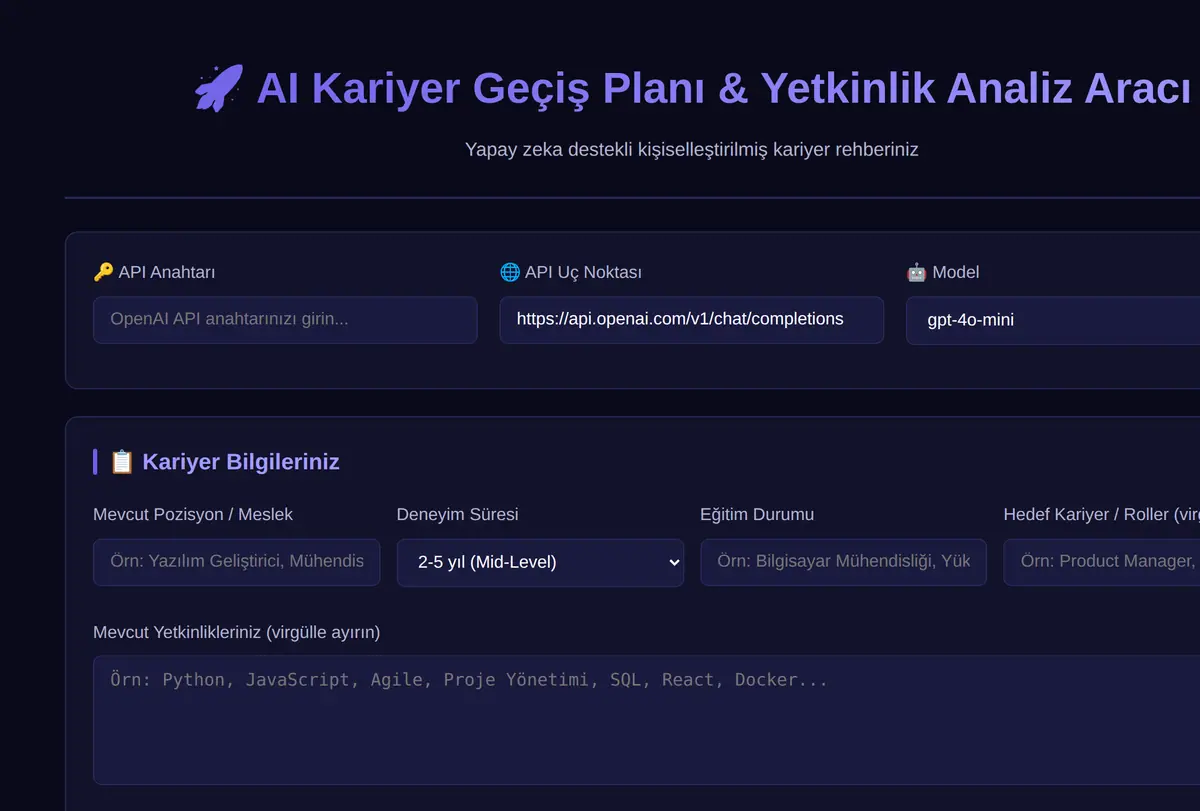Click the clipboard icon beside Kariyer Bilgileriniz
Viewport: 1200px width, 811px height.
122,462
